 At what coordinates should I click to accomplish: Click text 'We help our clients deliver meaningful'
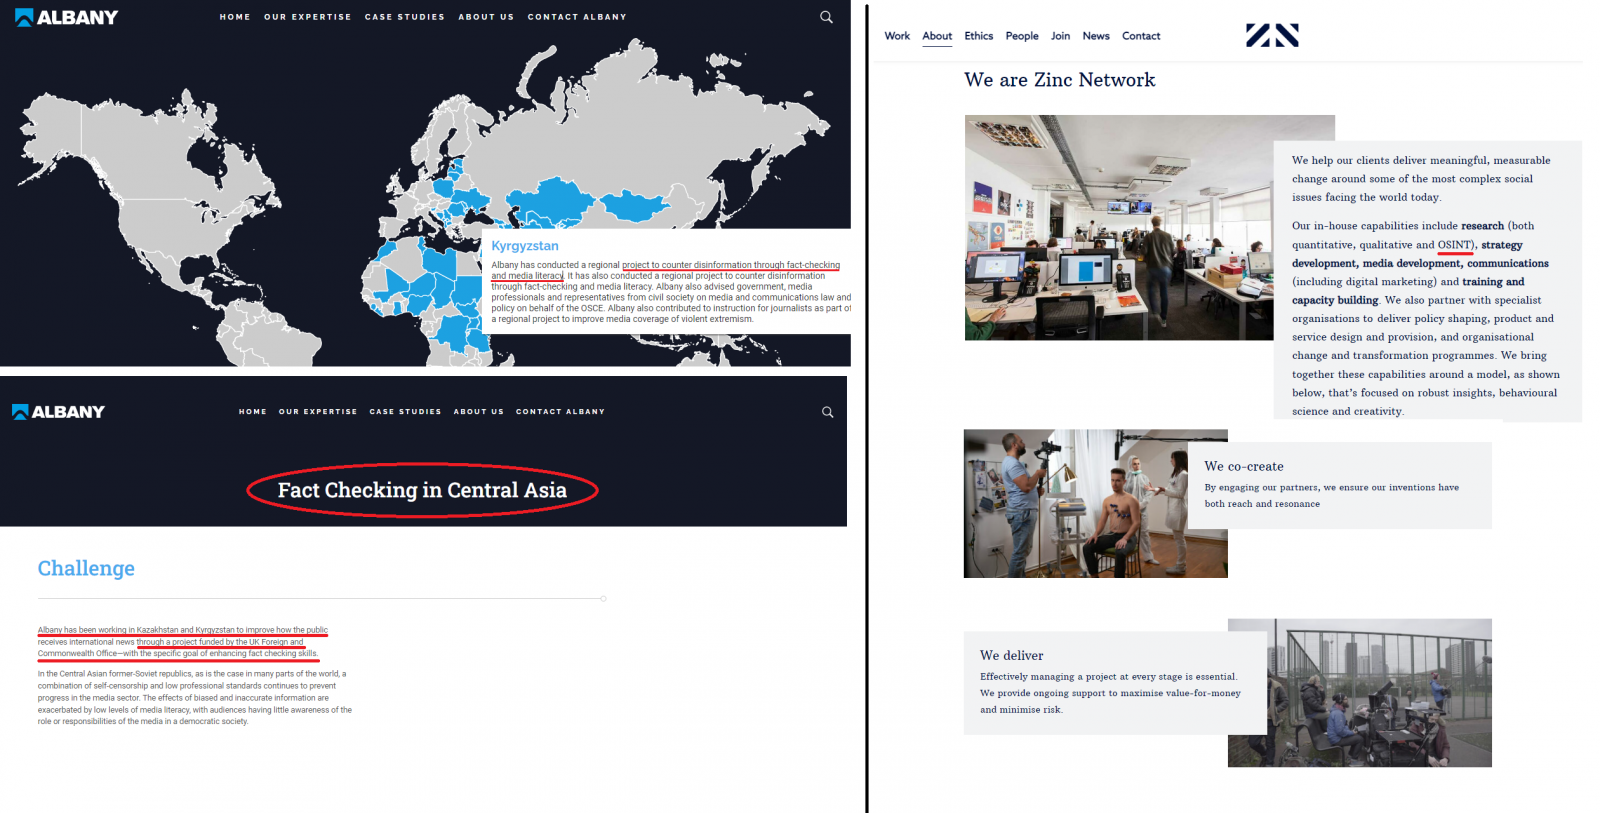[1390, 160]
